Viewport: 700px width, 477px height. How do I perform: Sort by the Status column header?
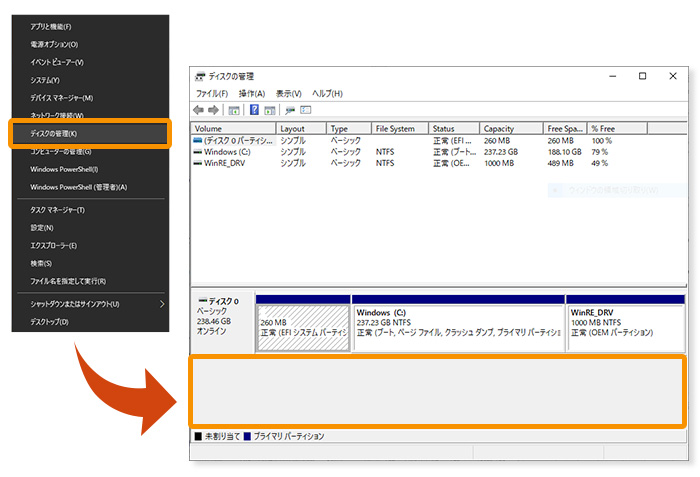(454, 129)
